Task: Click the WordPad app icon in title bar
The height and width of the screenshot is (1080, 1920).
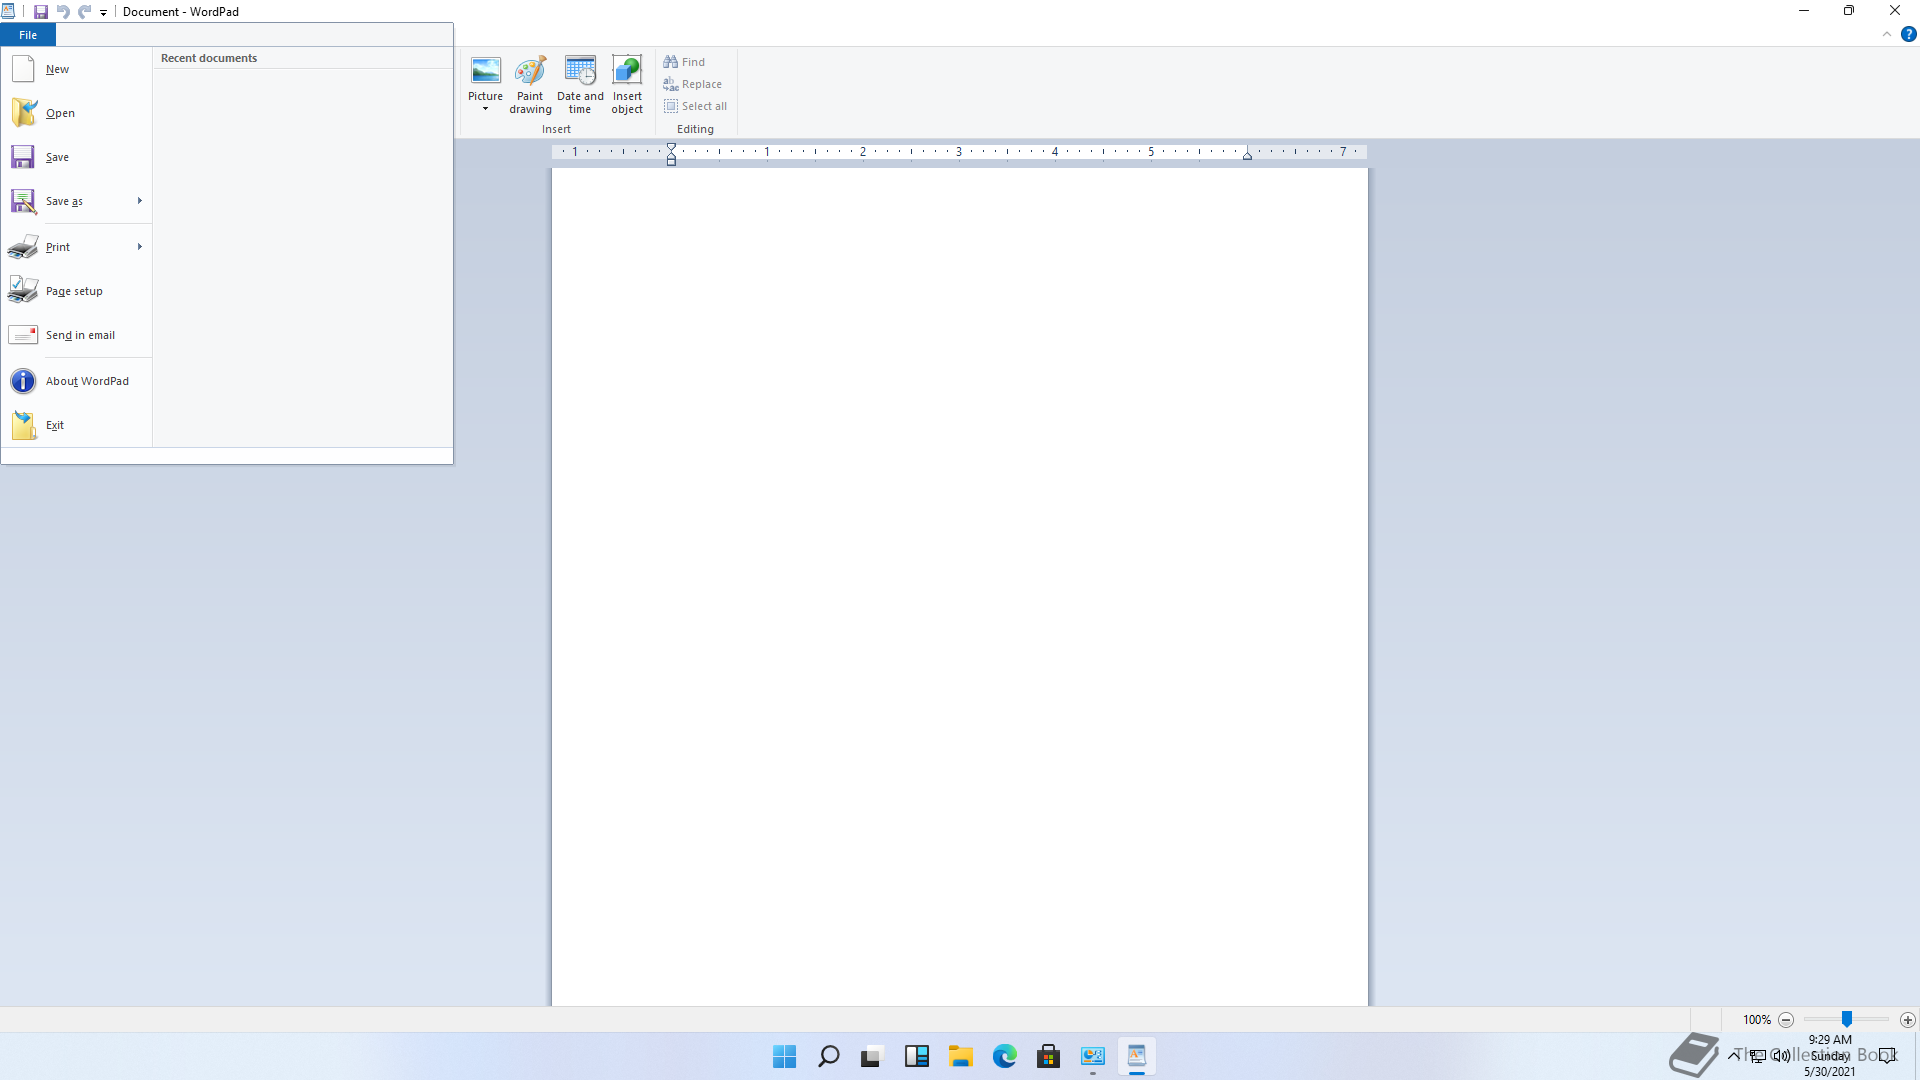Action: (8, 12)
